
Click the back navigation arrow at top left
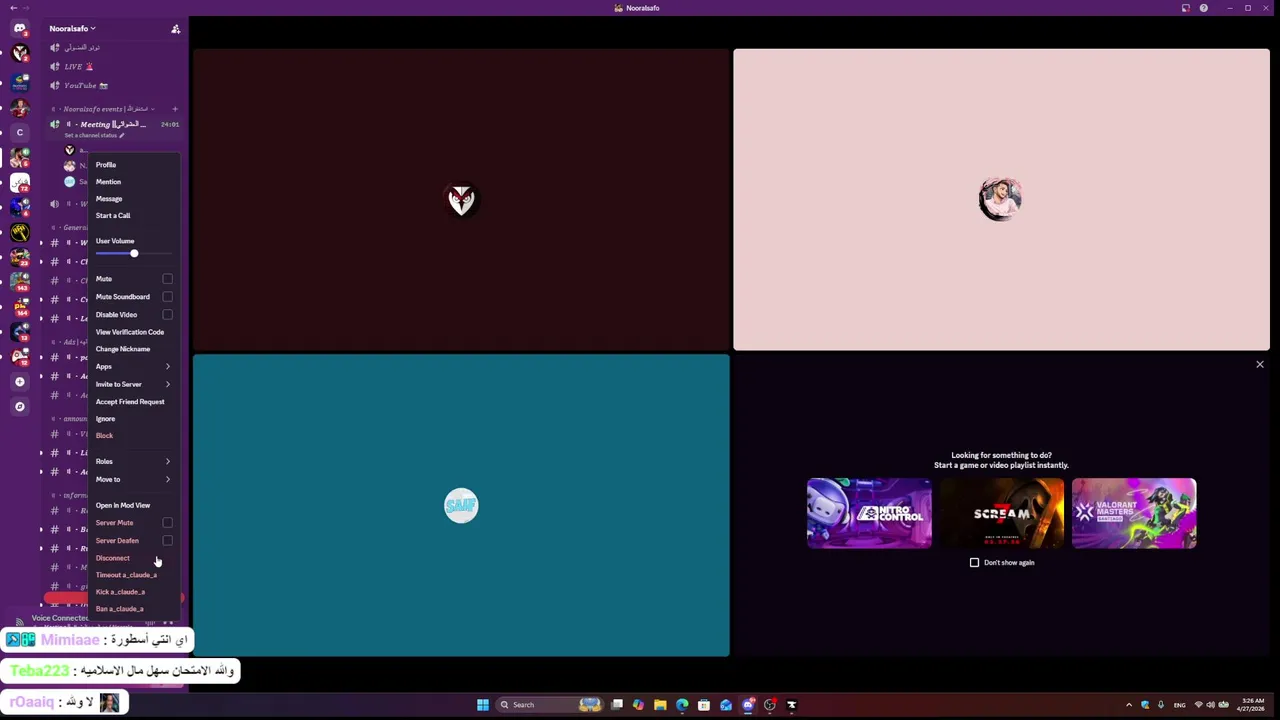tap(13, 8)
